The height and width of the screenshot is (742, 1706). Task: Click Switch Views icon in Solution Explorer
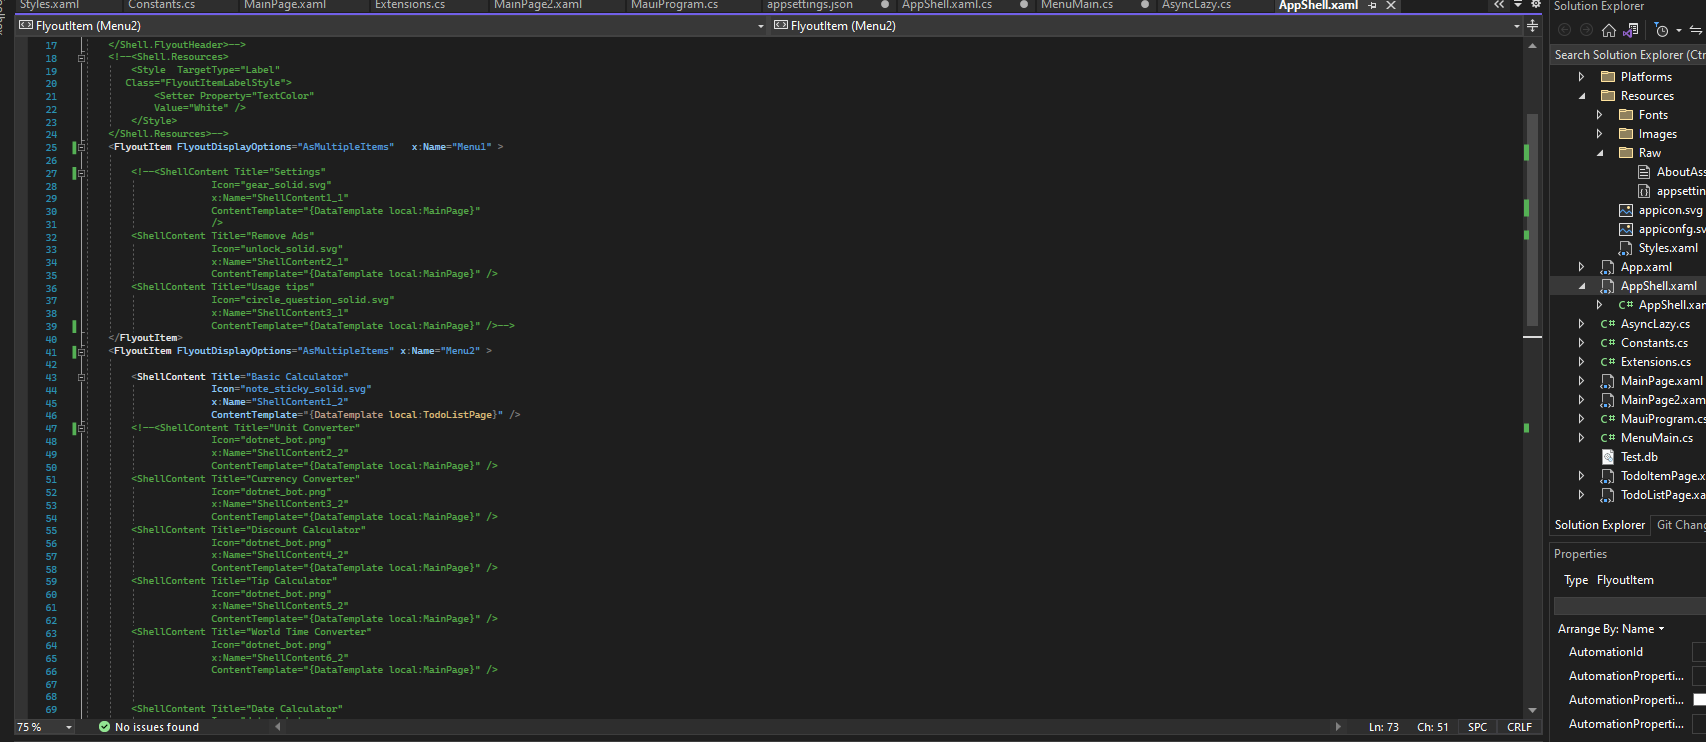click(1631, 30)
